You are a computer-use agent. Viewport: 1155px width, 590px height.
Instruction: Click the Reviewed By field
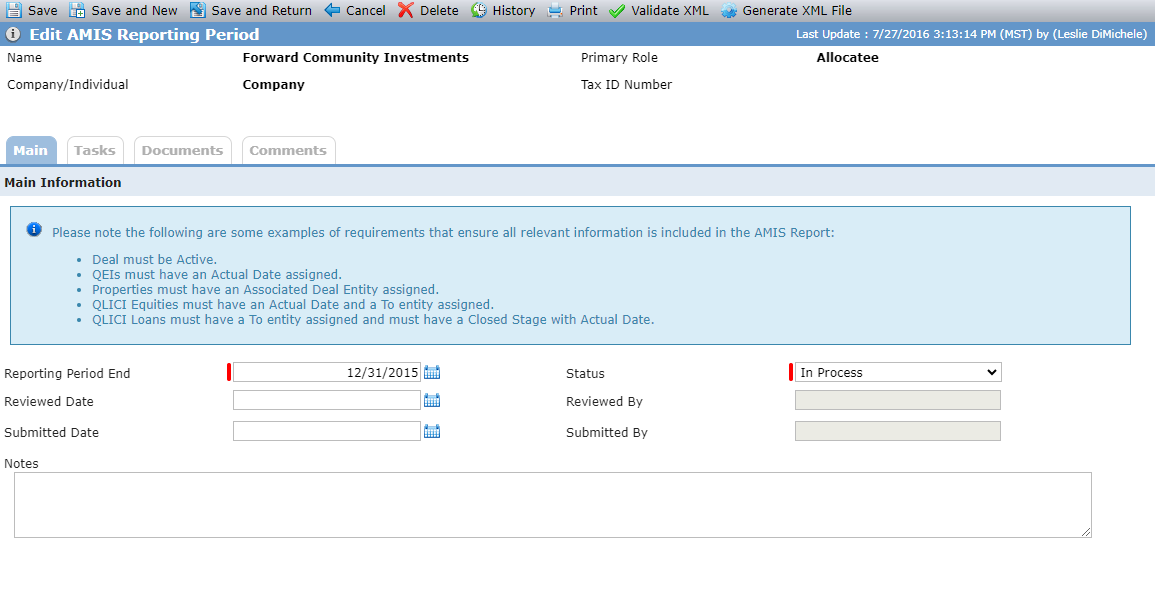click(898, 401)
